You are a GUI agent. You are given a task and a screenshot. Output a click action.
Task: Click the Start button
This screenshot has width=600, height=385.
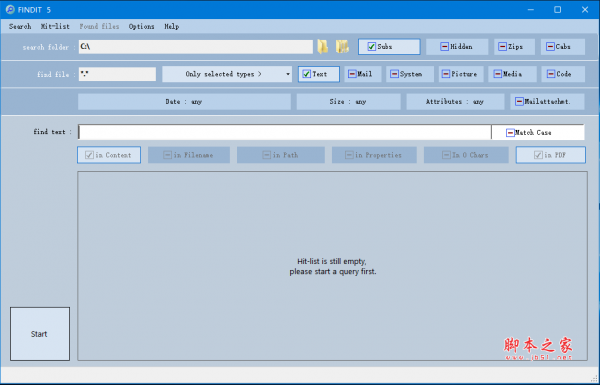click(x=40, y=334)
